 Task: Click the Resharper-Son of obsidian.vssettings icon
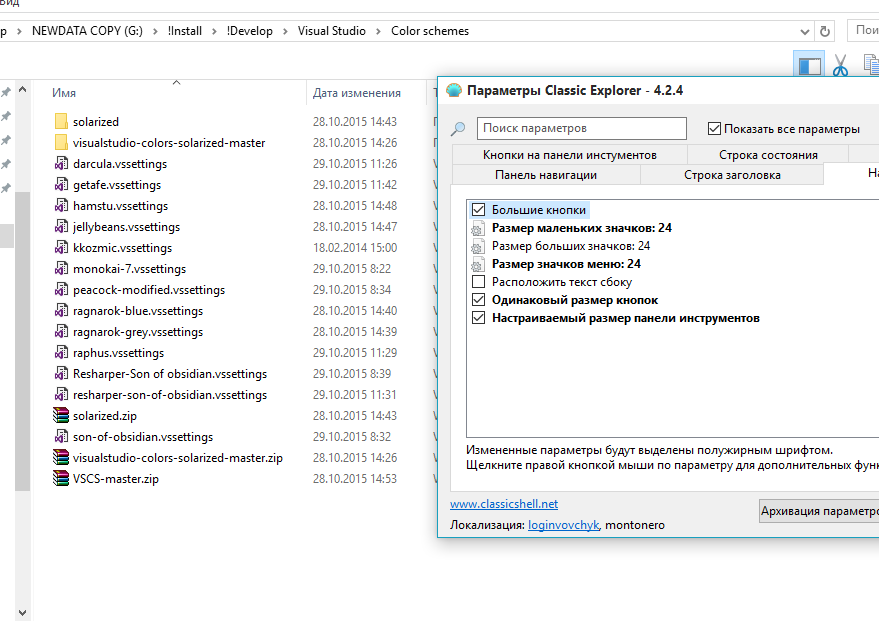pos(61,374)
